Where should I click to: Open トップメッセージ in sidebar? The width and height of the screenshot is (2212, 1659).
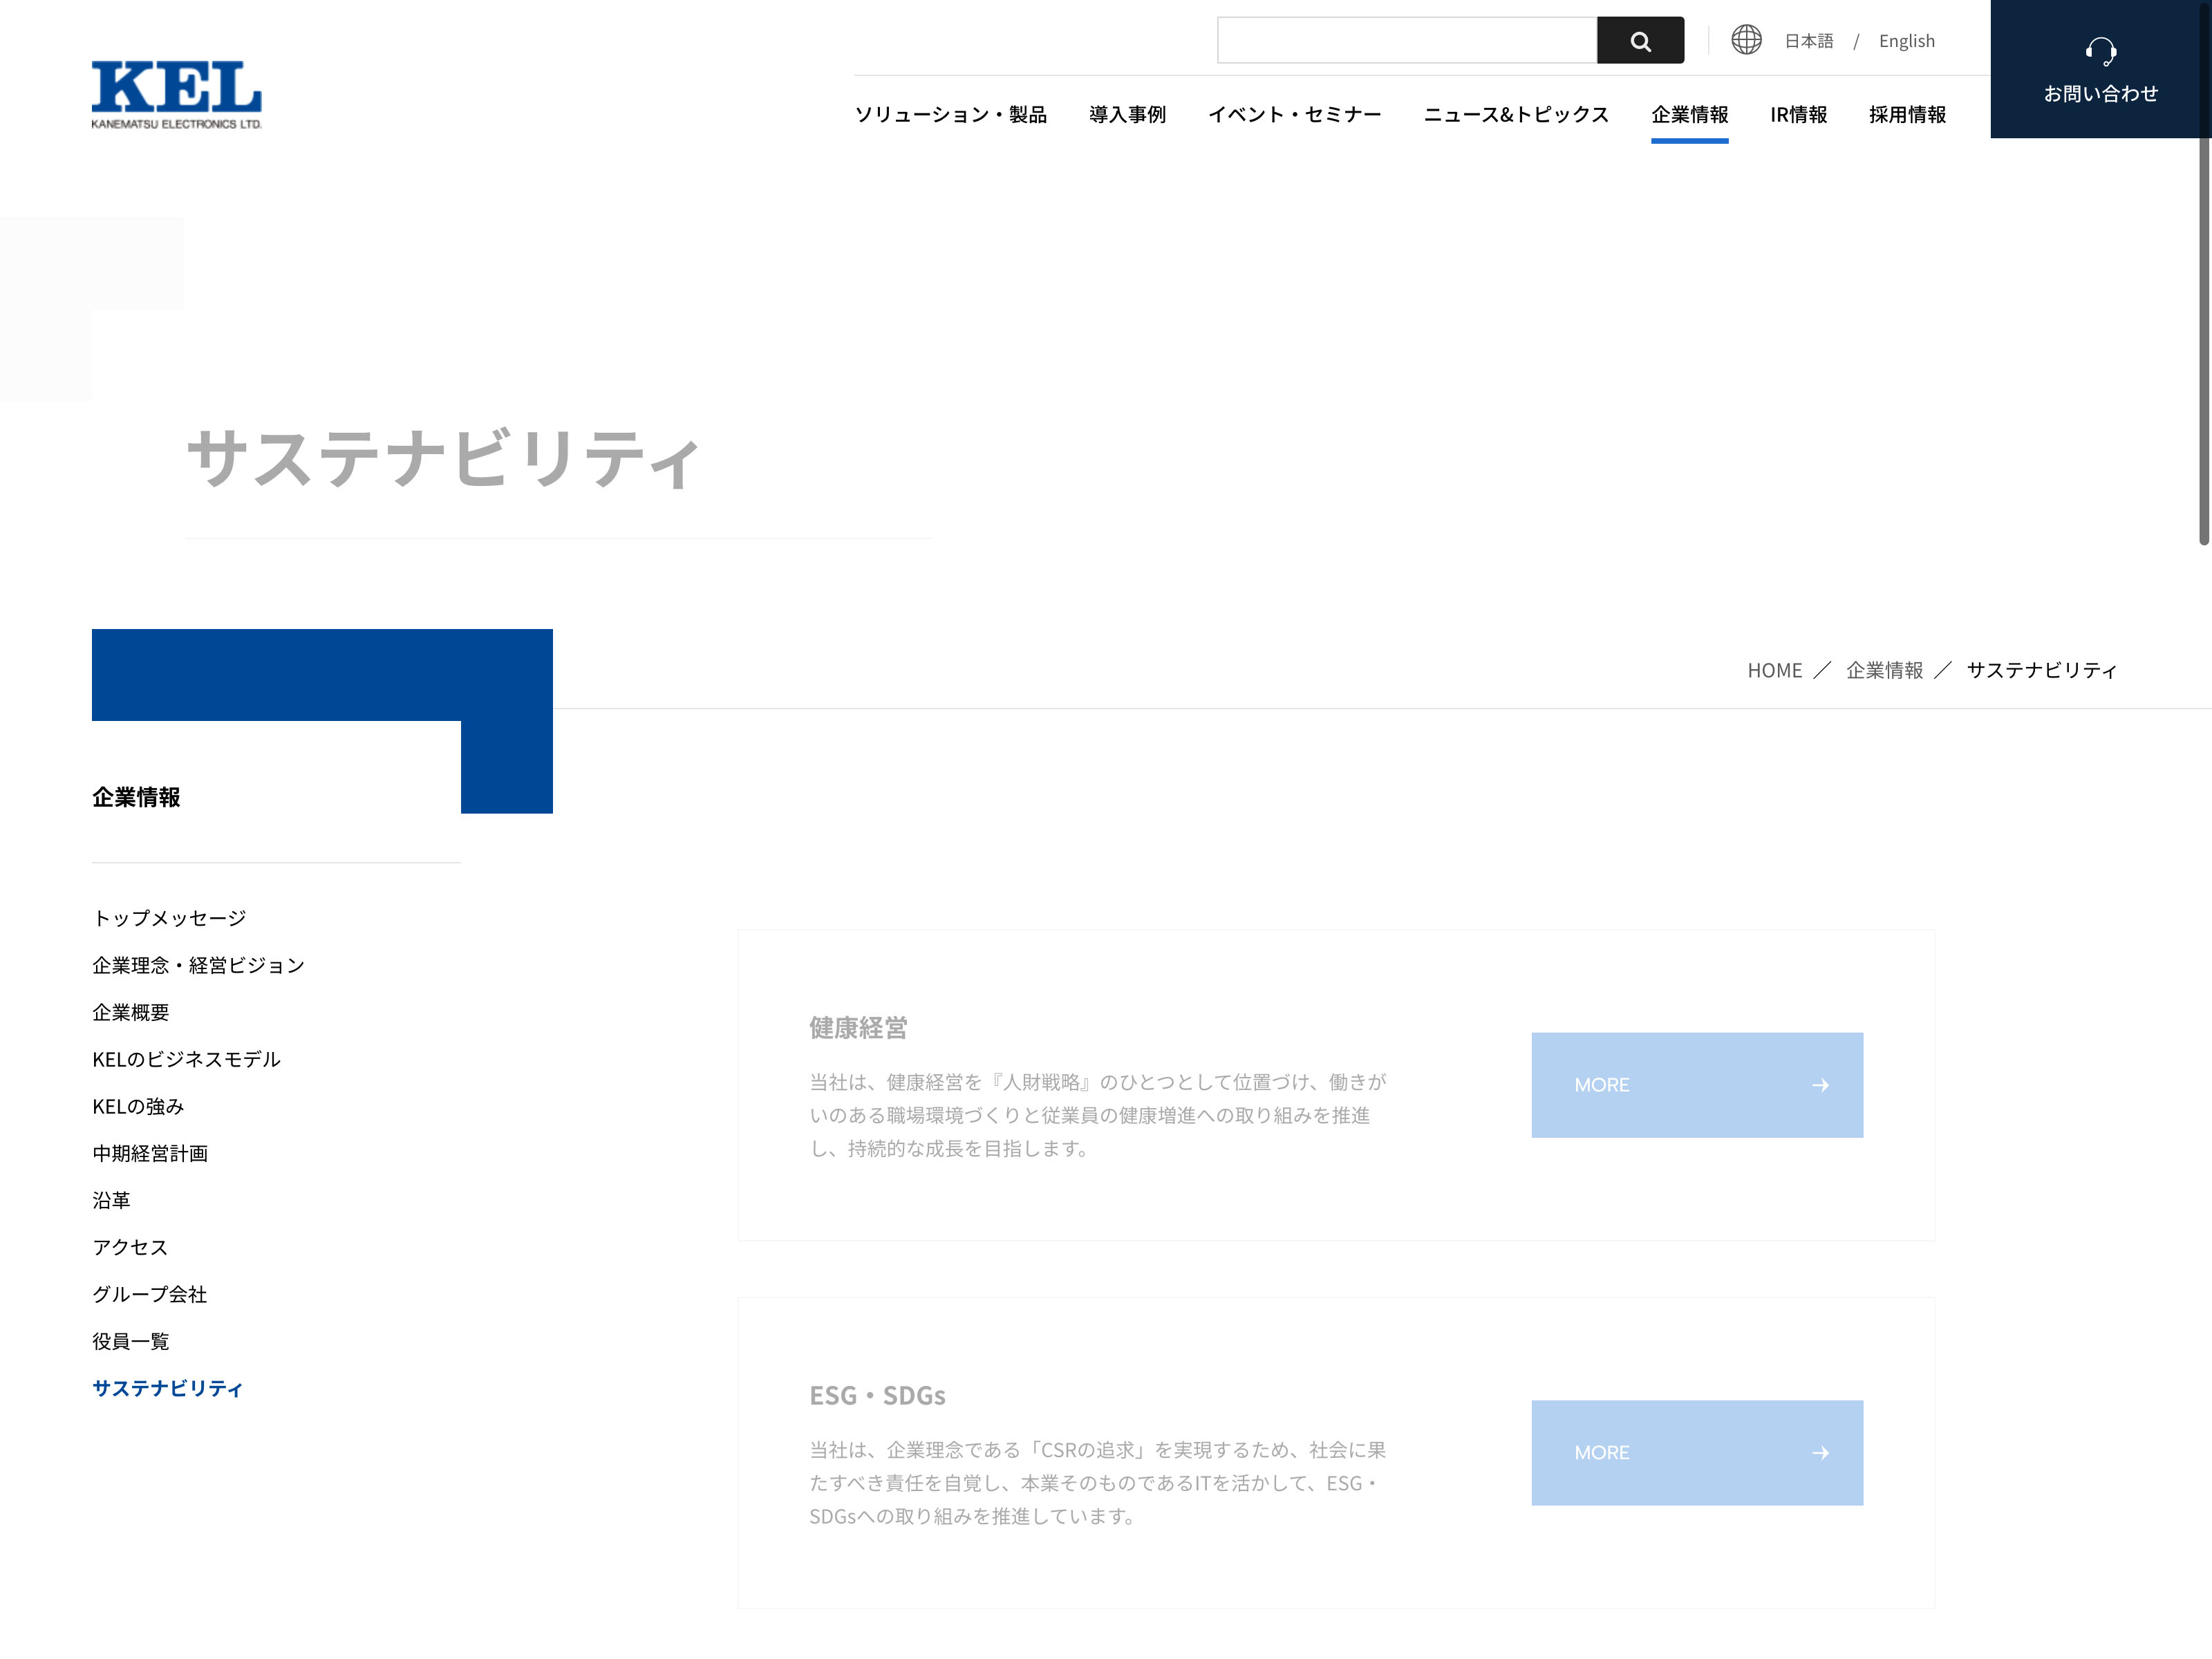click(x=169, y=918)
